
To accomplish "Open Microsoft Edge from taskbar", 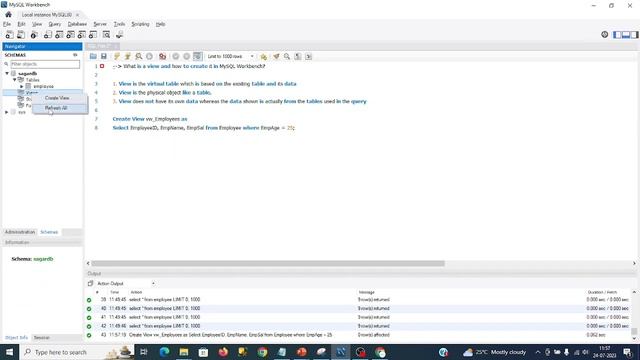I will coord(164,352).
